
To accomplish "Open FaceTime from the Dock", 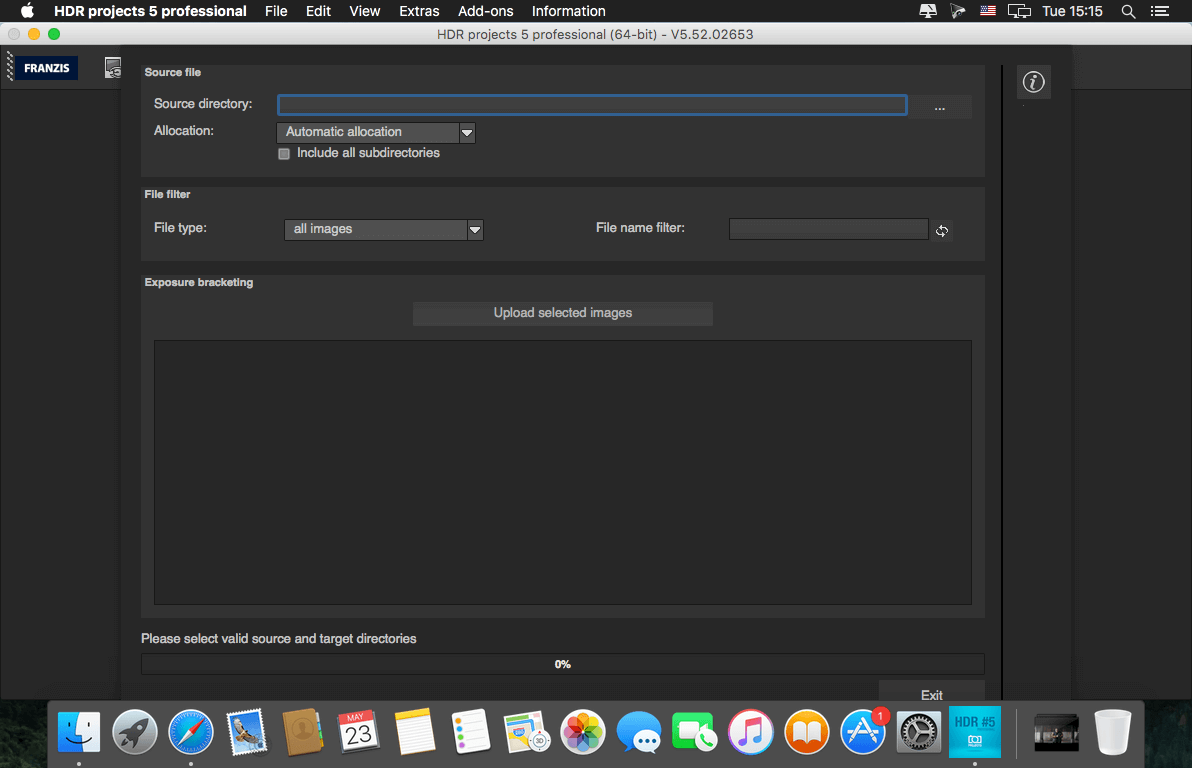I will (x=694, y=732).
